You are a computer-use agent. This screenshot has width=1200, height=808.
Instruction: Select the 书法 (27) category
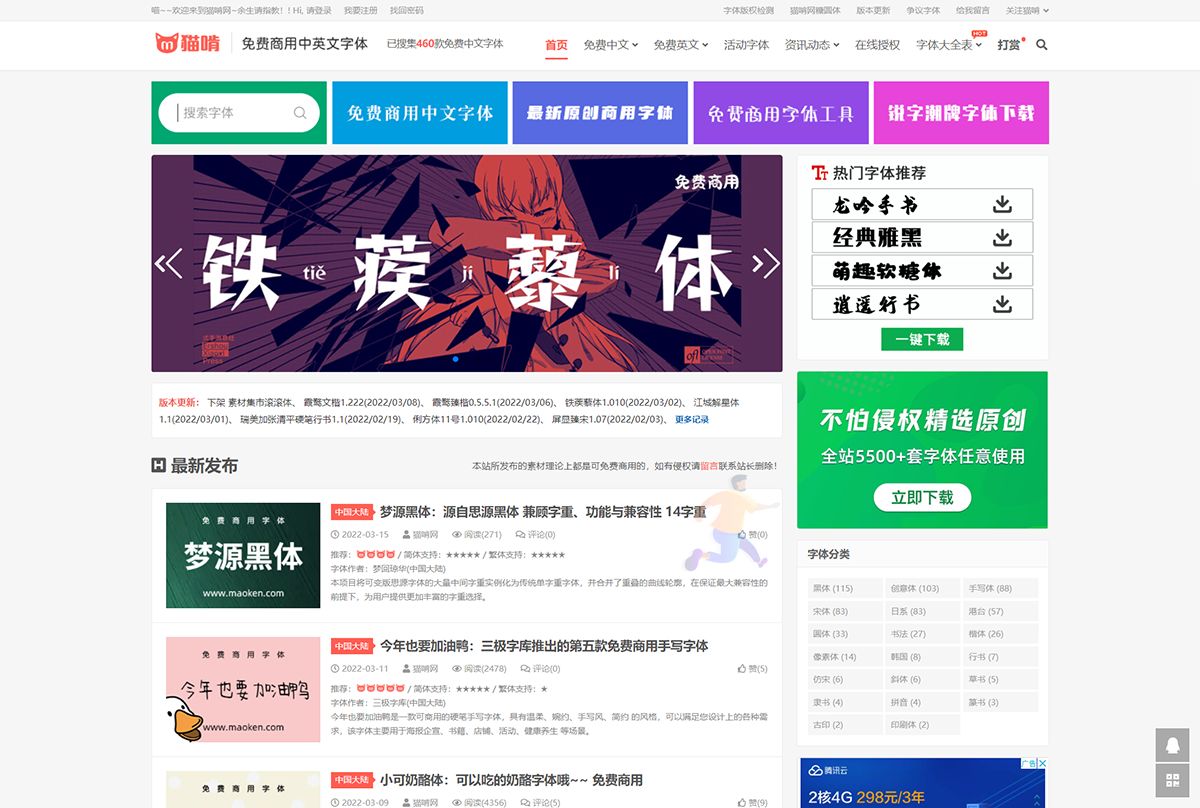click(x=923, y=634)
